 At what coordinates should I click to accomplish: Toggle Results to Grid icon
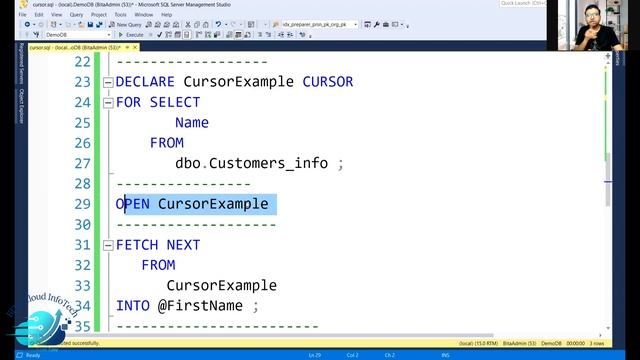(238, 35)
